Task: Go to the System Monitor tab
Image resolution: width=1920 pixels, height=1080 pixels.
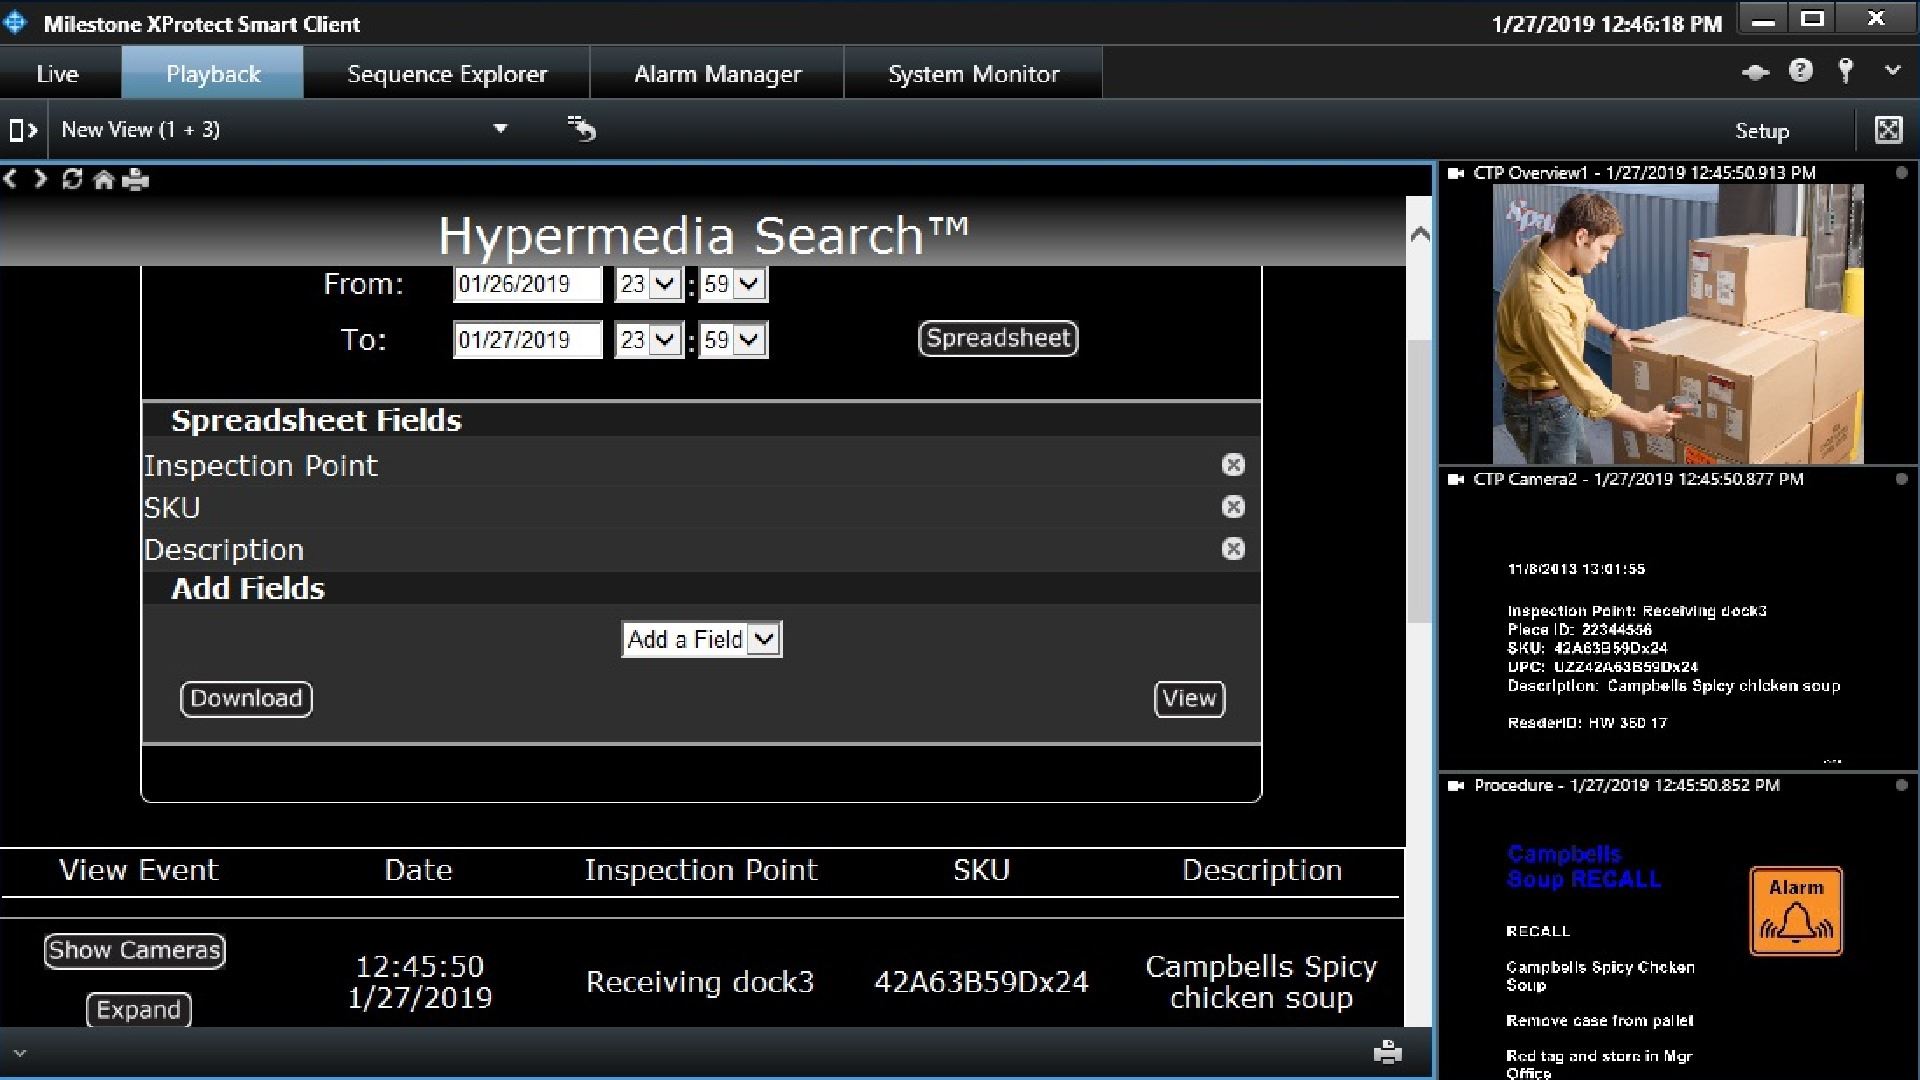Action: click(973, 73)
